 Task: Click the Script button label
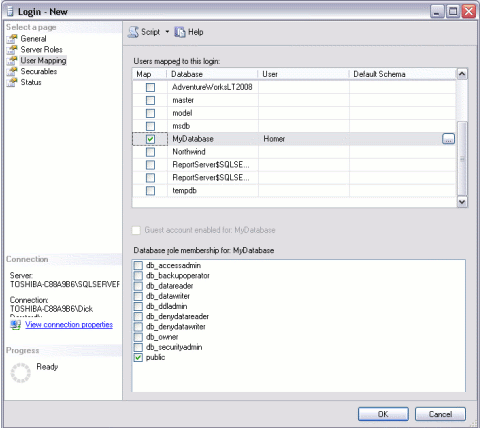tap(151, 32)
